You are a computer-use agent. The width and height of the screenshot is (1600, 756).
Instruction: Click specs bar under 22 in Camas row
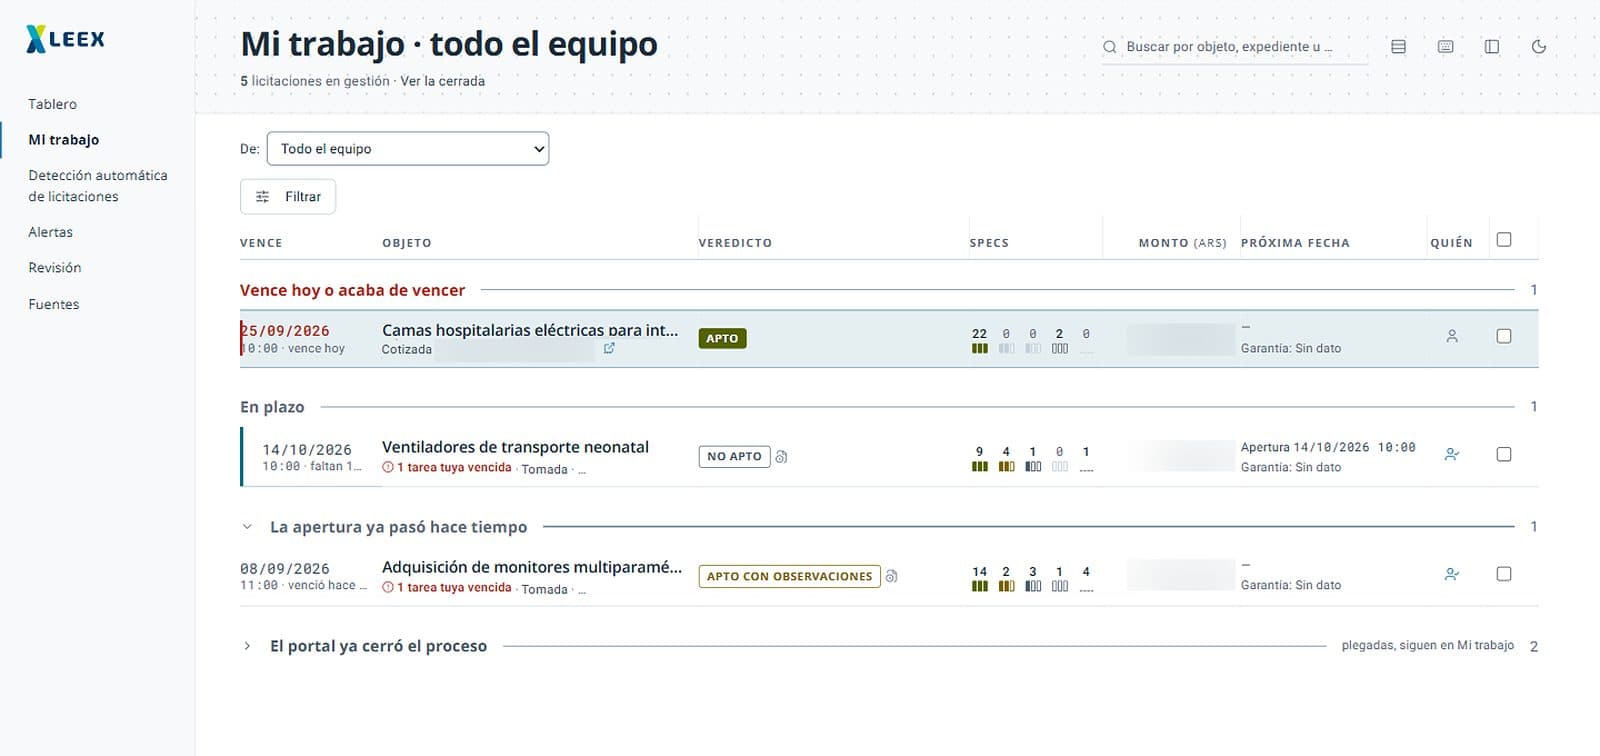tap(980, 349)
